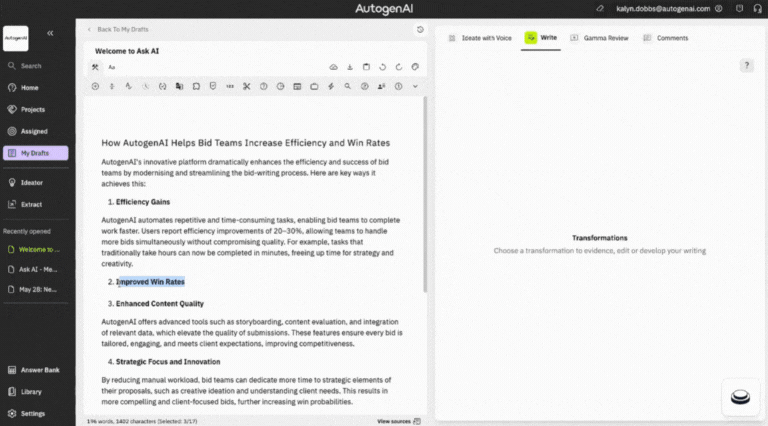Click the 'Enhanced Content Quality' heading

[x=160, y=304]
